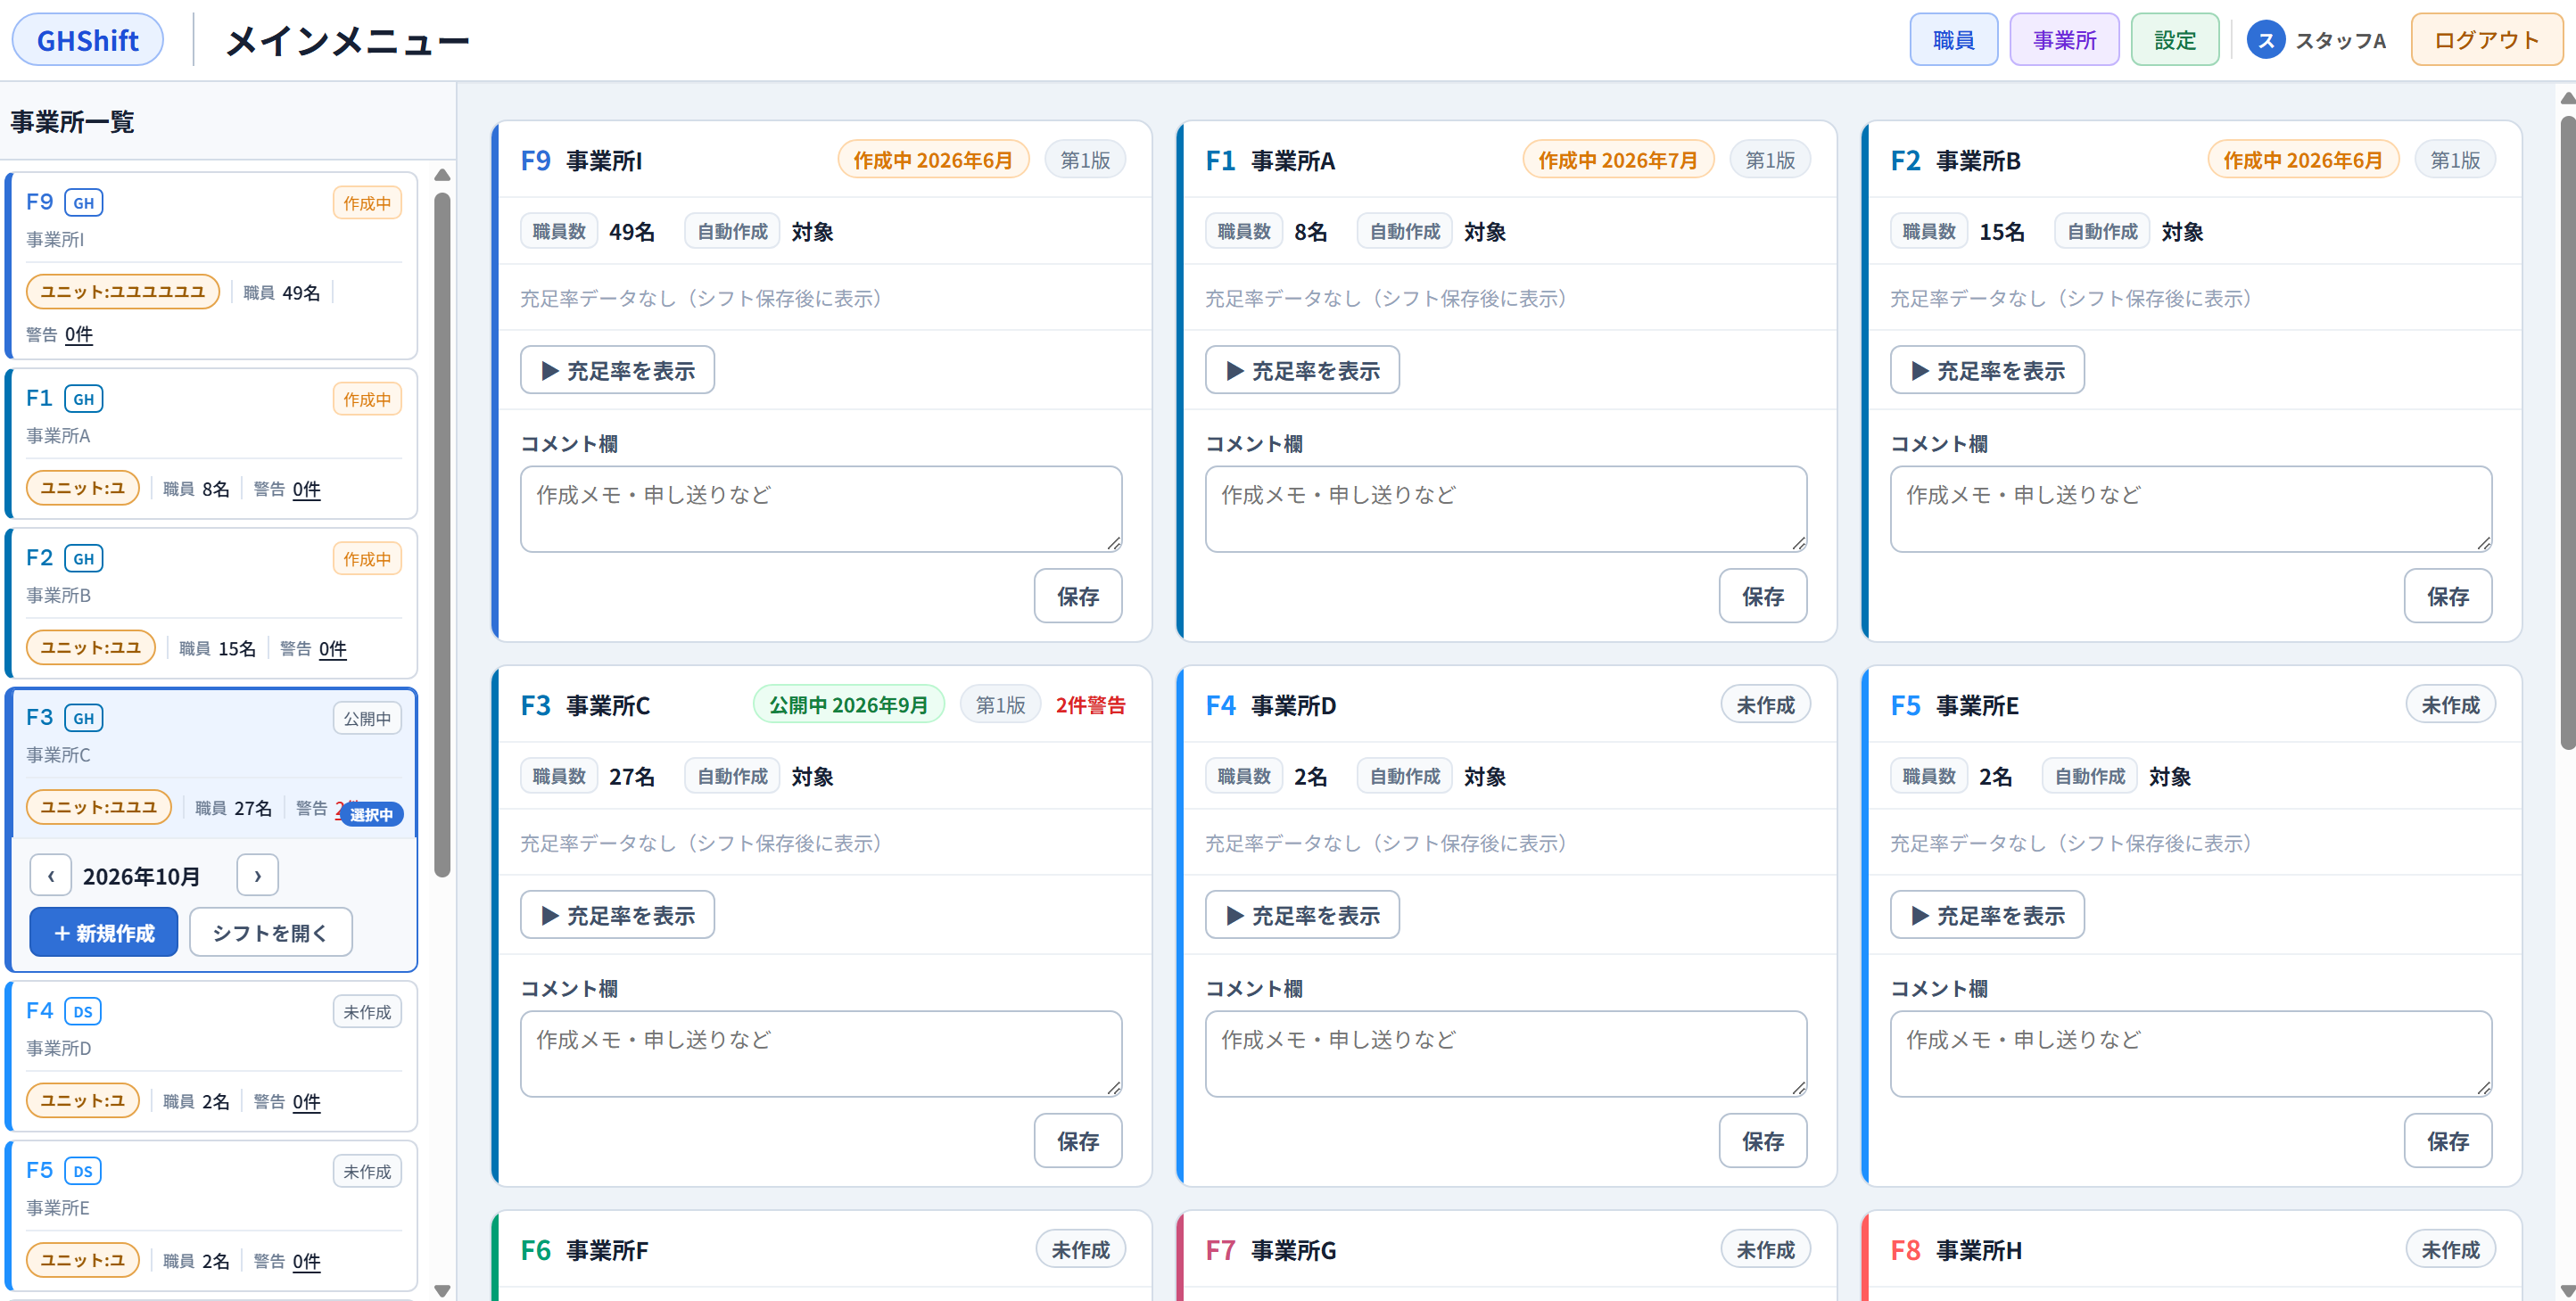
Task: Click the 公開中 2026年9月 status badge
Action: click(x=848, y=705)
